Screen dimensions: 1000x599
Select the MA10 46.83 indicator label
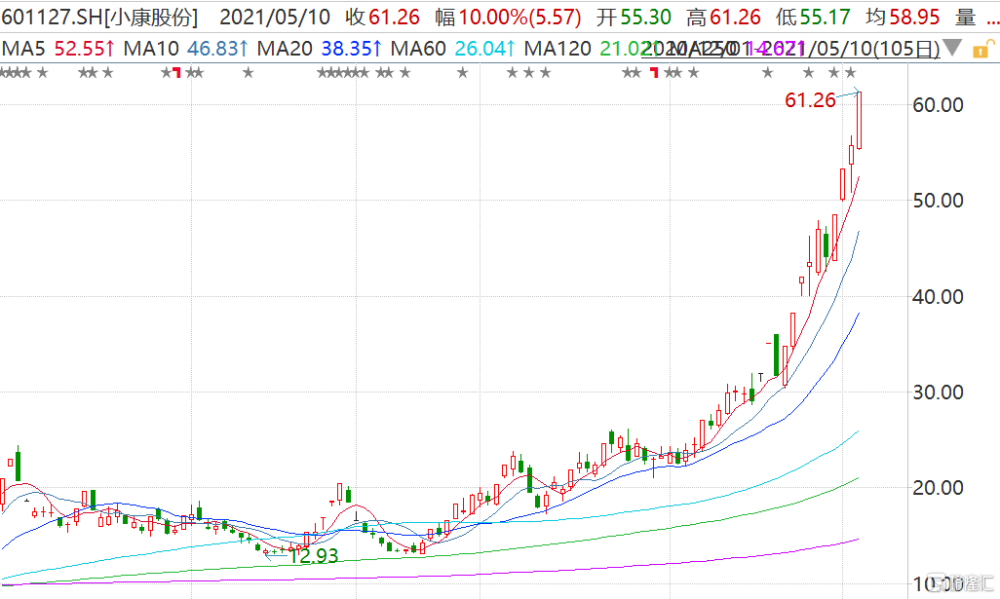186,48
